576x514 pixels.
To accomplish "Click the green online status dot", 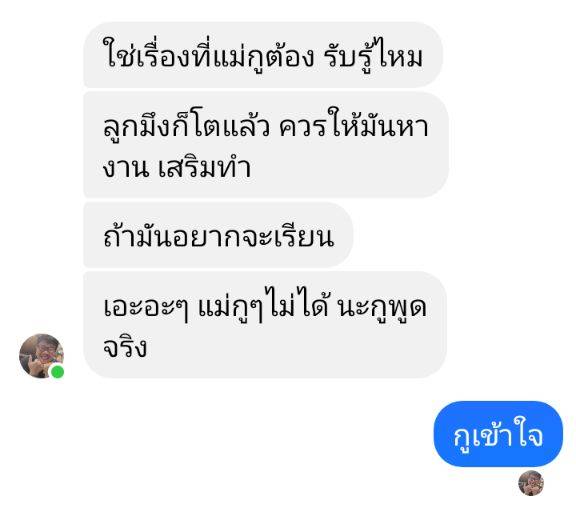I will pos(57,372).
